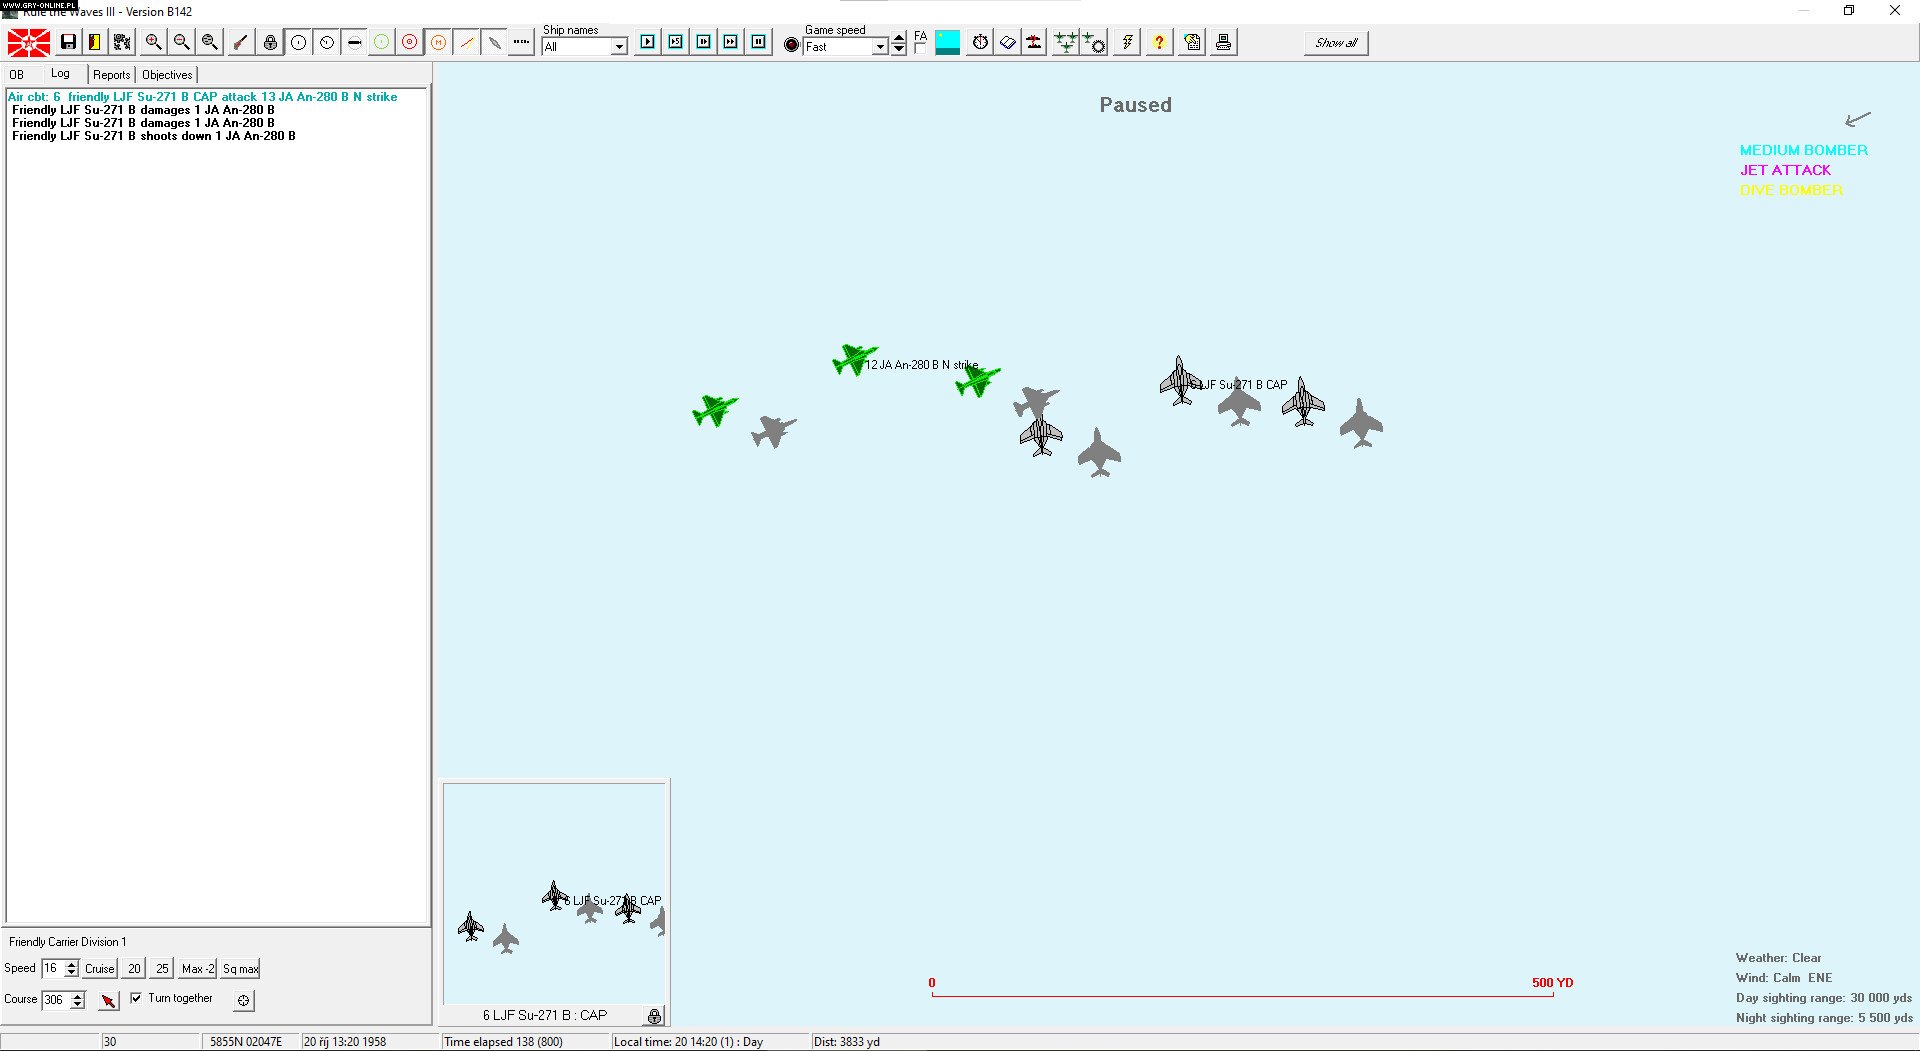Screen dimensions: 1920x1051
Task: Click the padlock lock tool on toolbar
Action: [x=270, y=42]
